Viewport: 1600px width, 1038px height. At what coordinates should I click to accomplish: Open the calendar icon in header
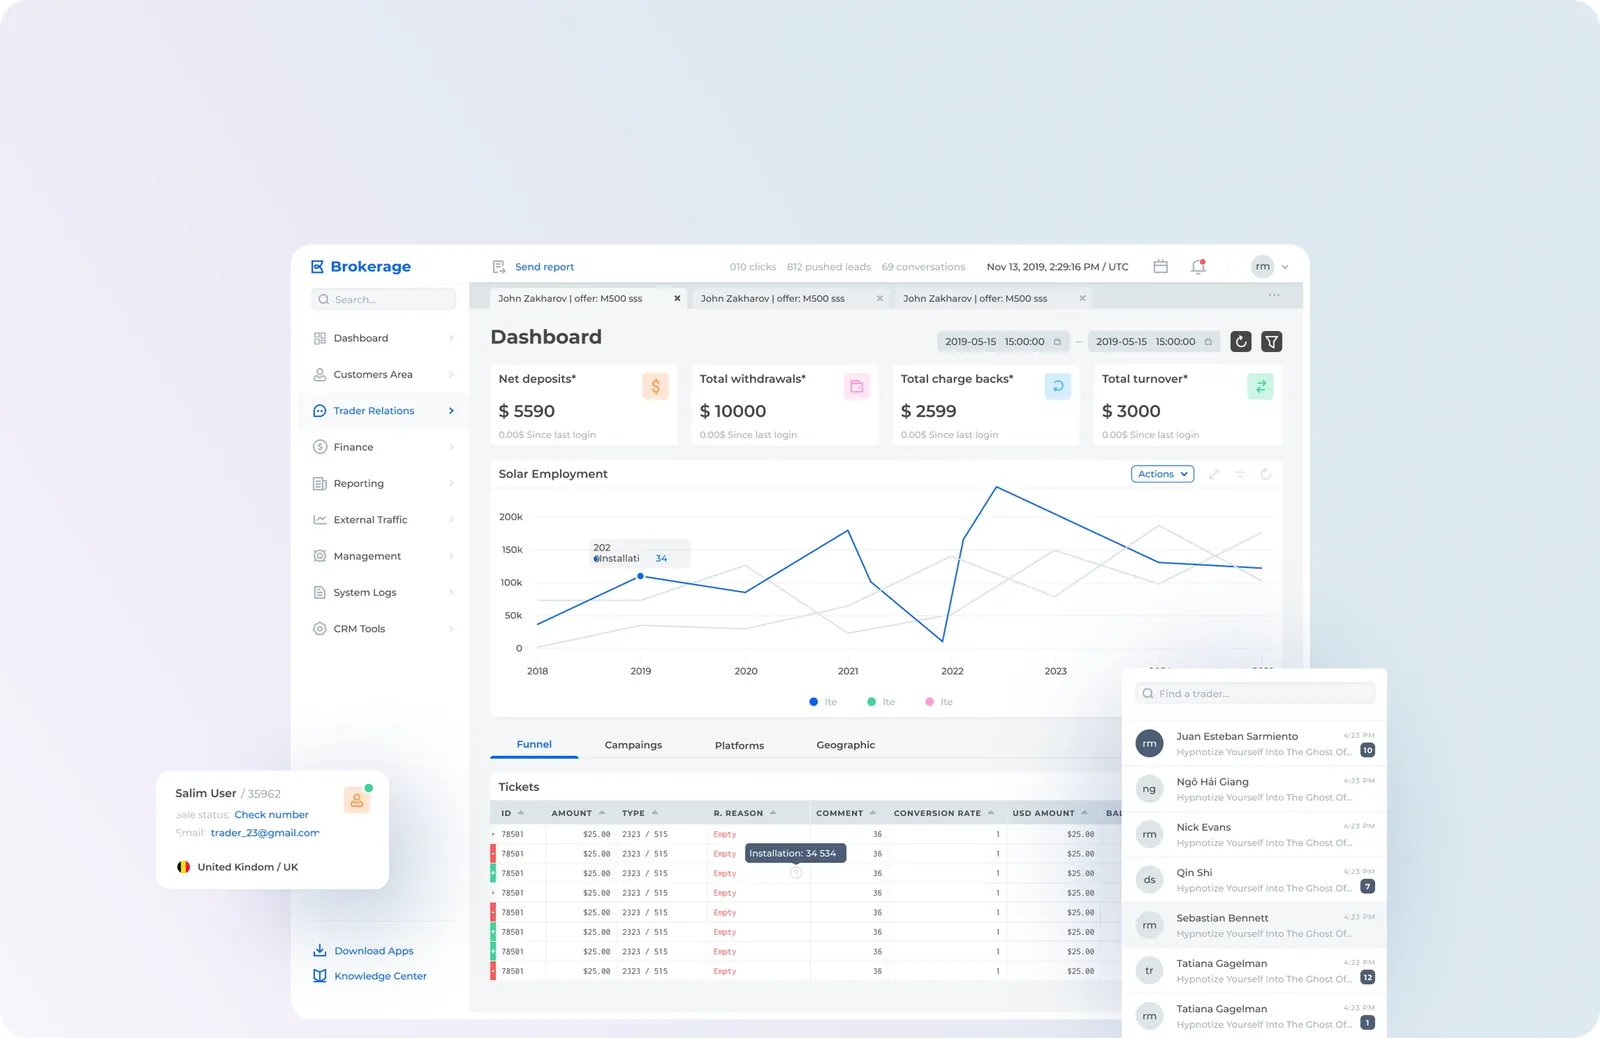[1160, 266]
